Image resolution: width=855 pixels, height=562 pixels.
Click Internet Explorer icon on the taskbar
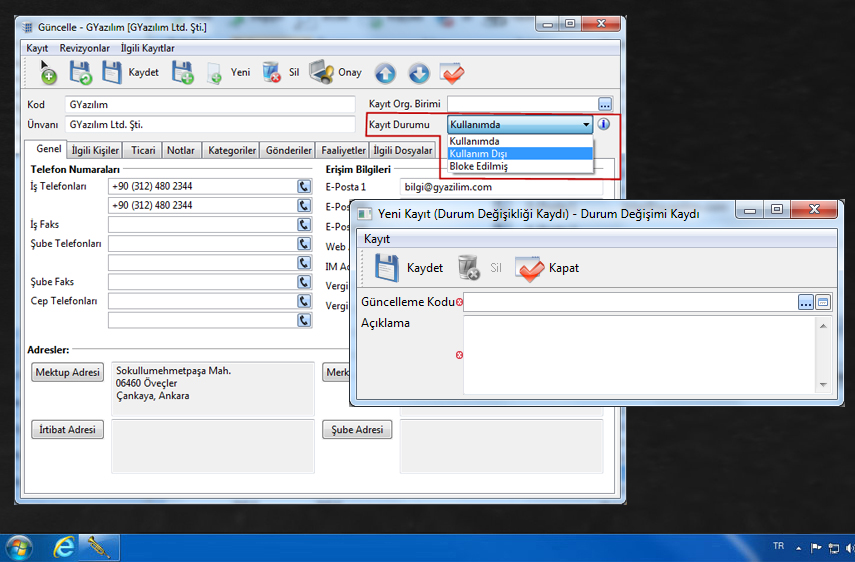(65, 547)
